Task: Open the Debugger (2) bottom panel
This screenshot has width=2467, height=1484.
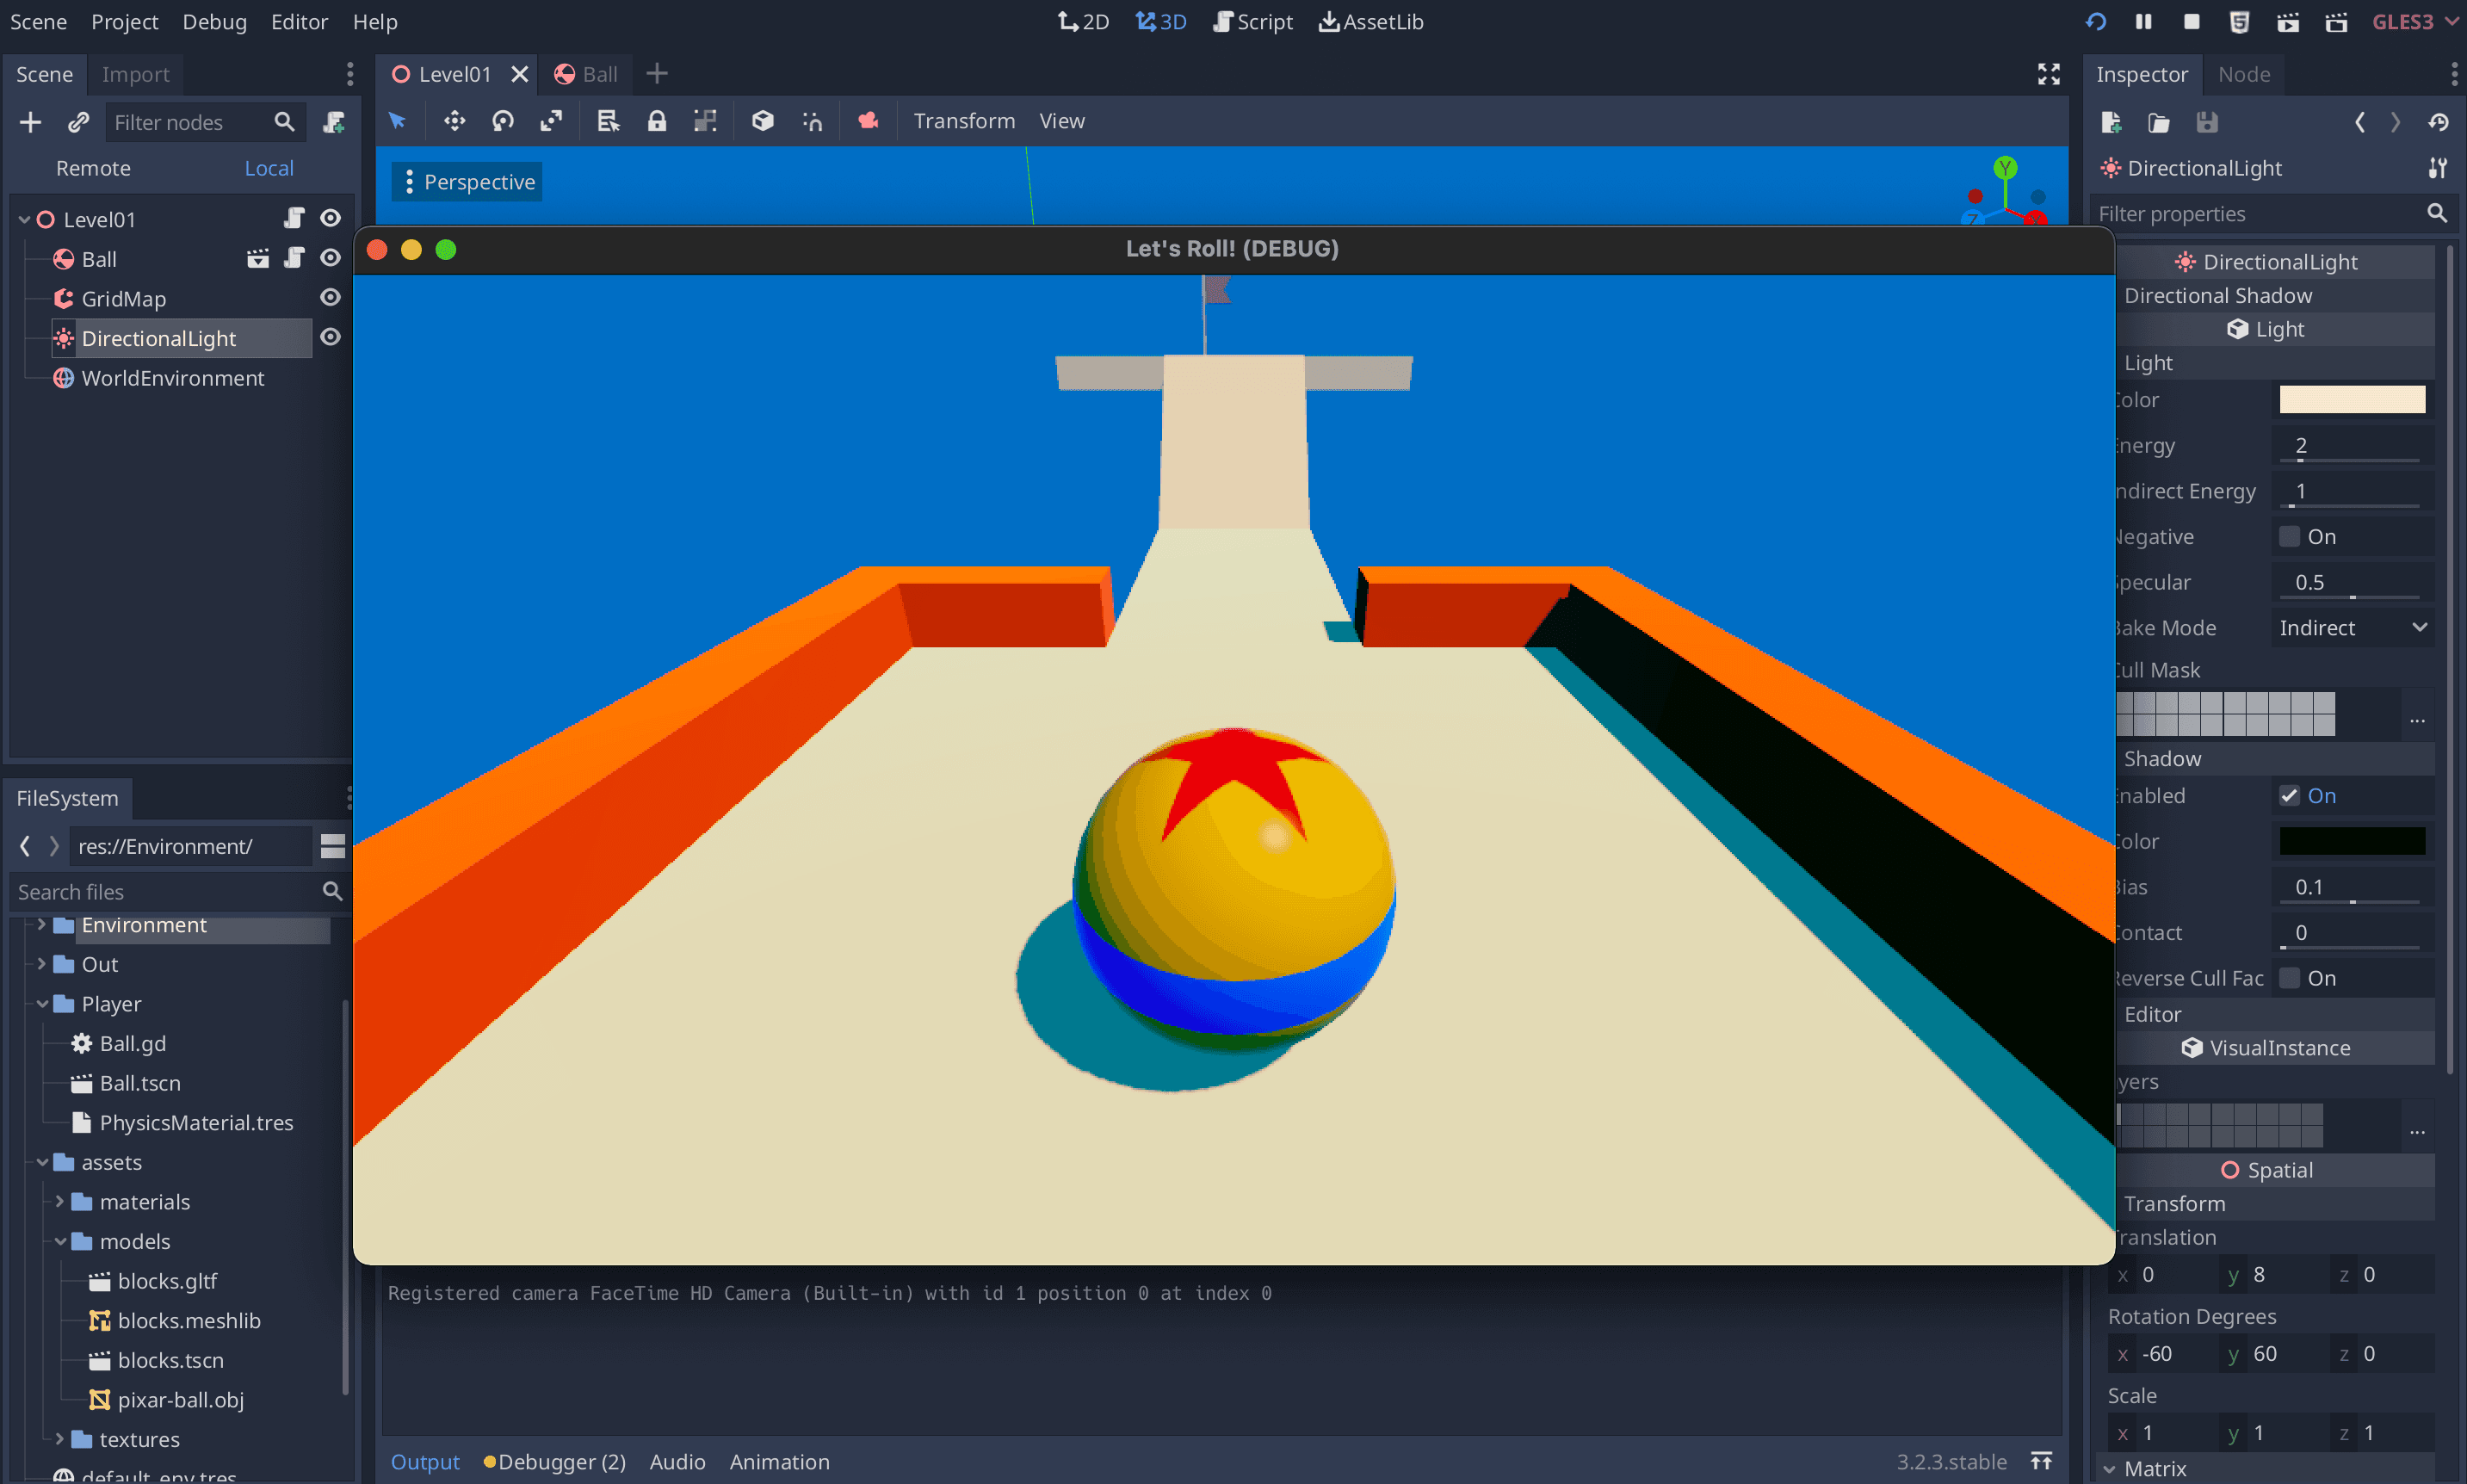Action: click(x=555, y=1462)
